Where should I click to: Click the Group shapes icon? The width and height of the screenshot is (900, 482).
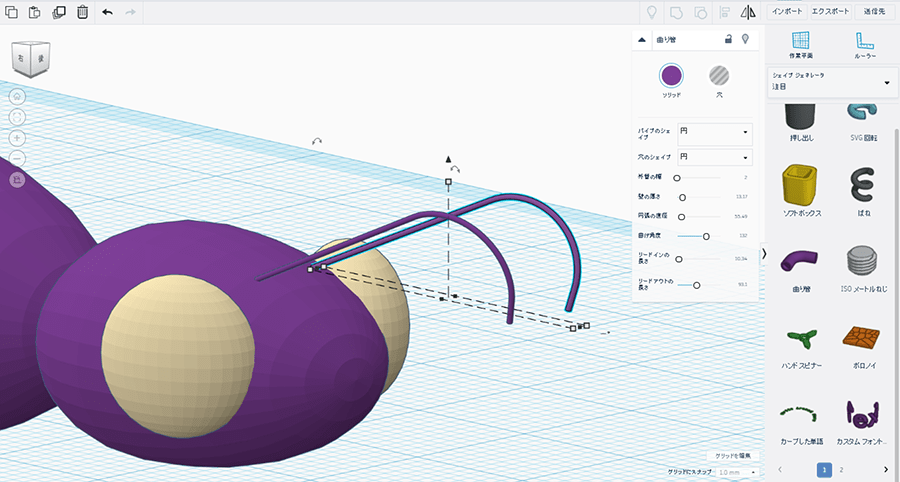(676, 12)
